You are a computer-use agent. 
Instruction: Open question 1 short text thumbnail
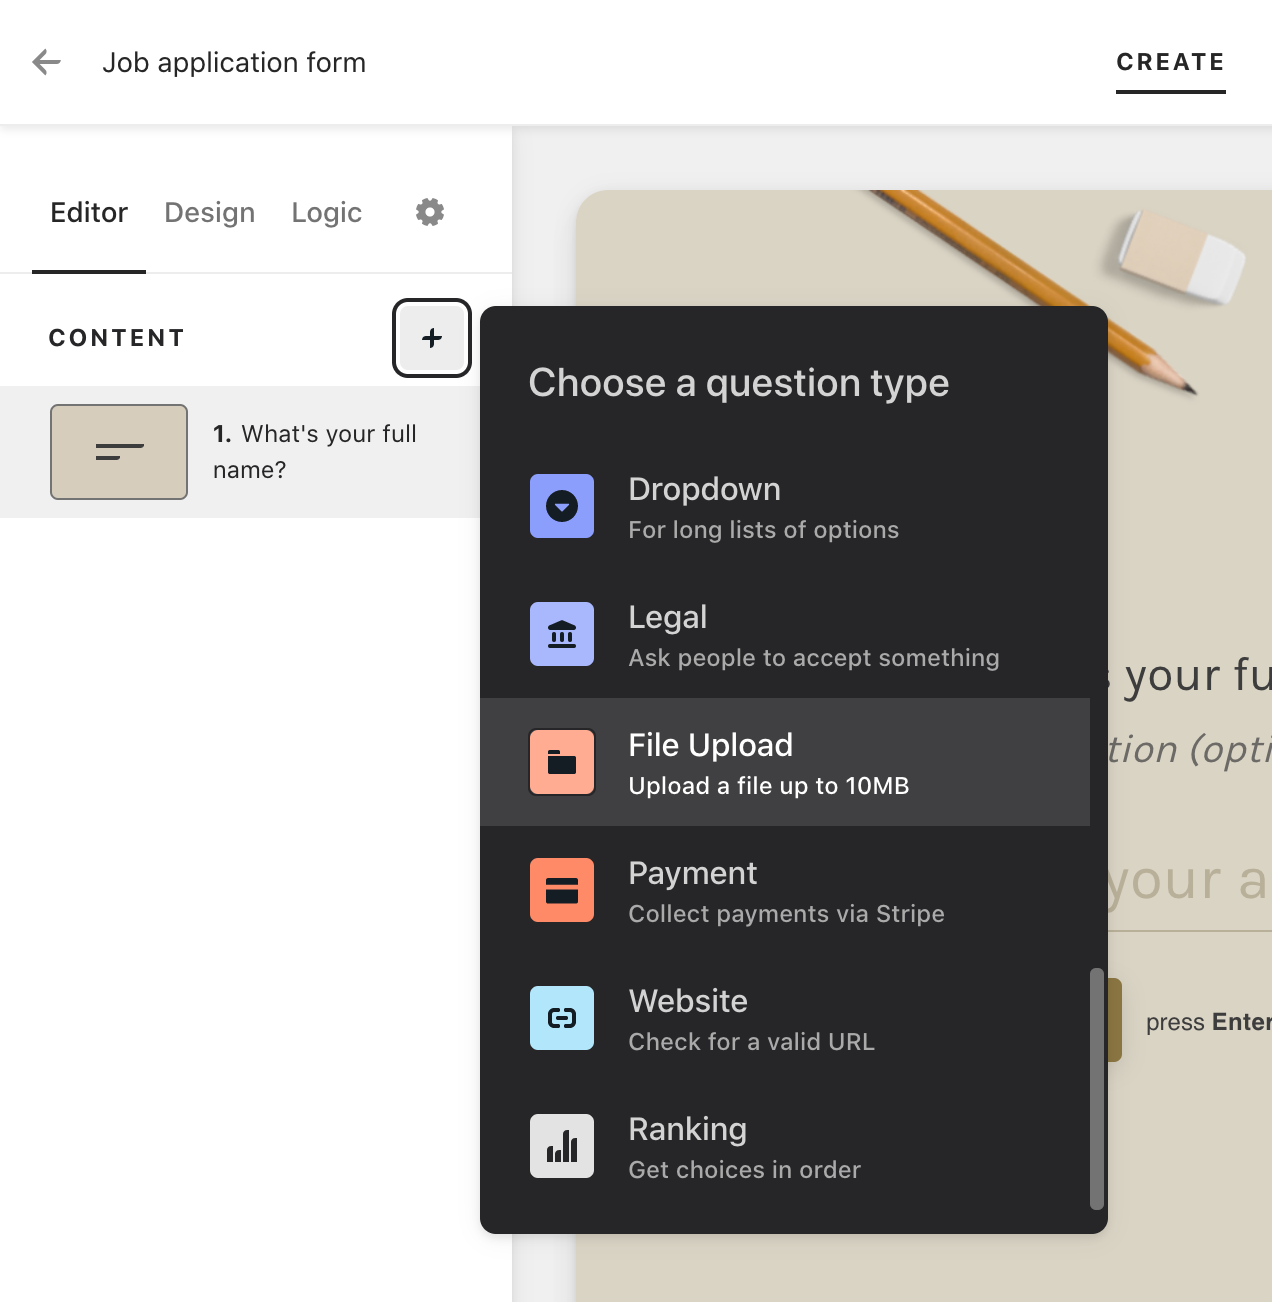pos(119,452)
